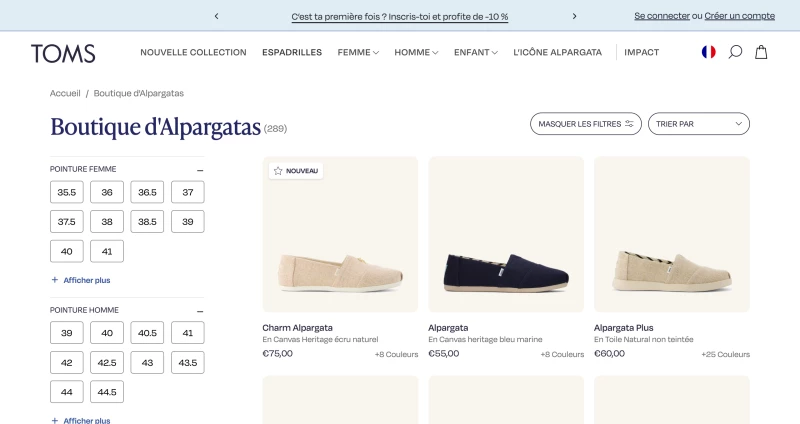Select women's size 37
800x424 pixels.
point(188,192)
